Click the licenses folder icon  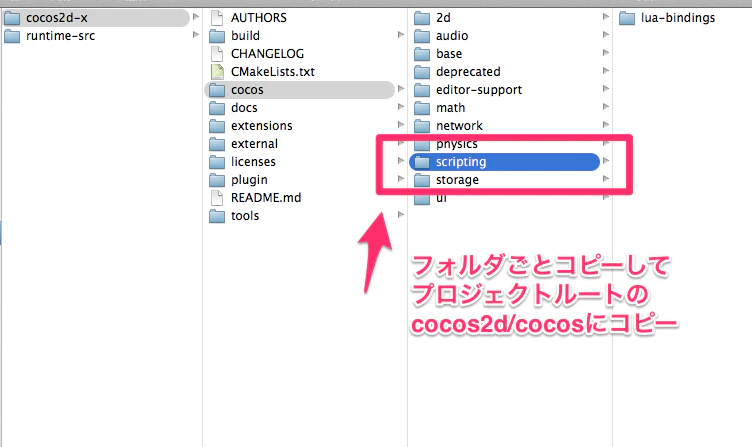coord(217,162)
